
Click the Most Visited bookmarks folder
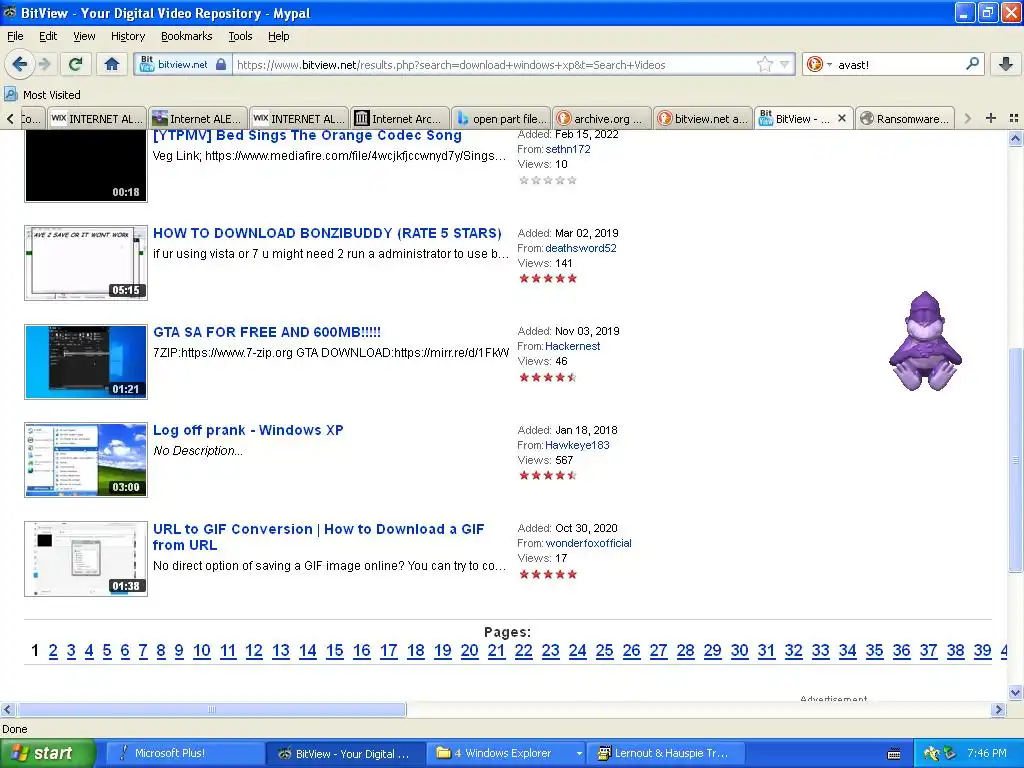tap(42, 95)
